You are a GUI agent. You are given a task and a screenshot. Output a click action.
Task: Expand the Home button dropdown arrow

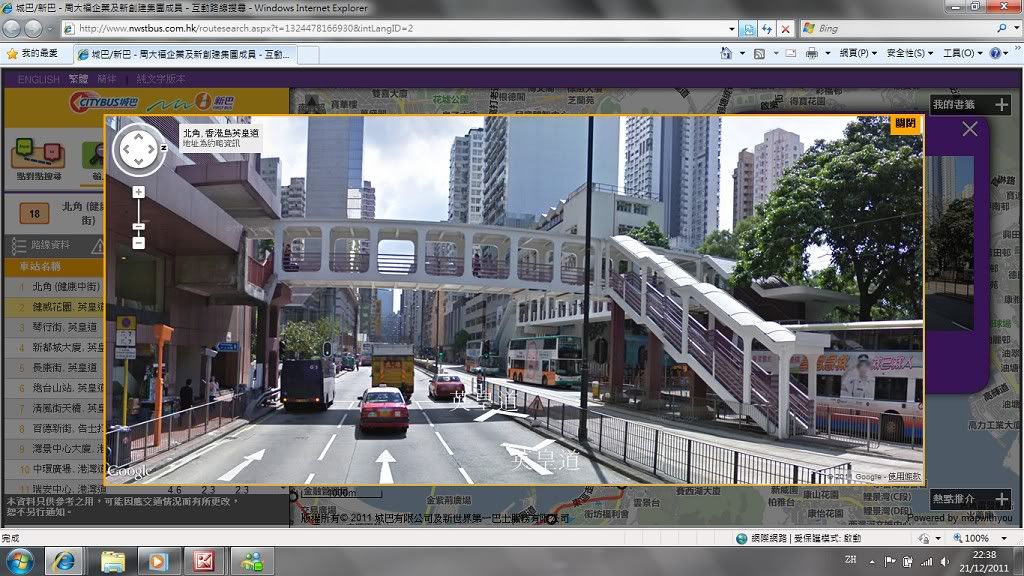[x=742, y=54]
